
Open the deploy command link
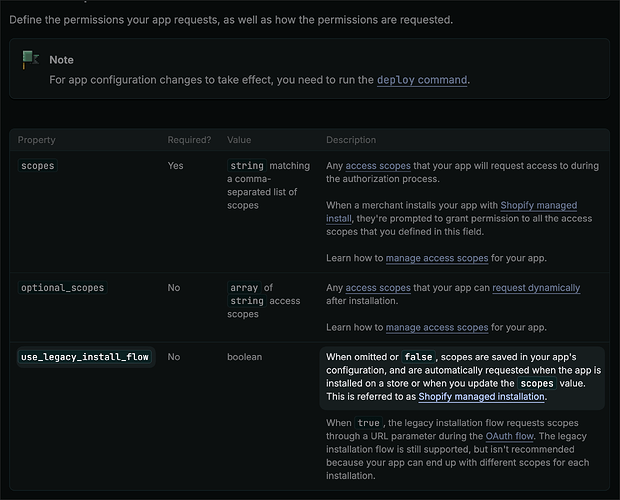click(x=421, y=80)
